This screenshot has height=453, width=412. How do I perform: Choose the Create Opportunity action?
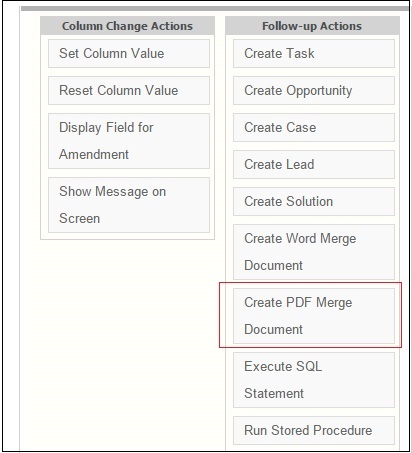tap(314, 90)
